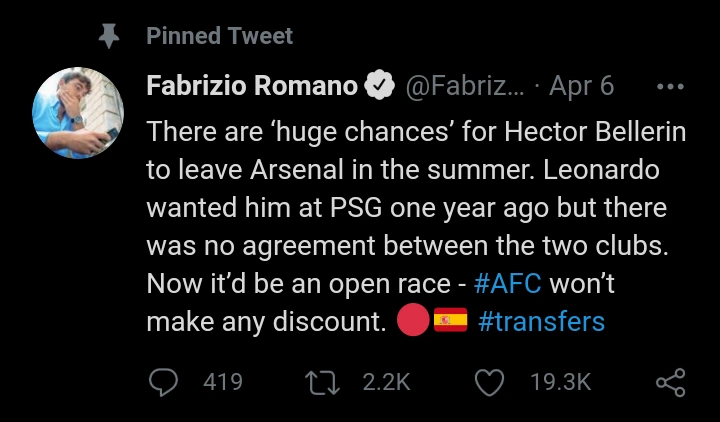Click the 419 replies count
The height and width of the screenshot is (422, 720).
point(222,381)
